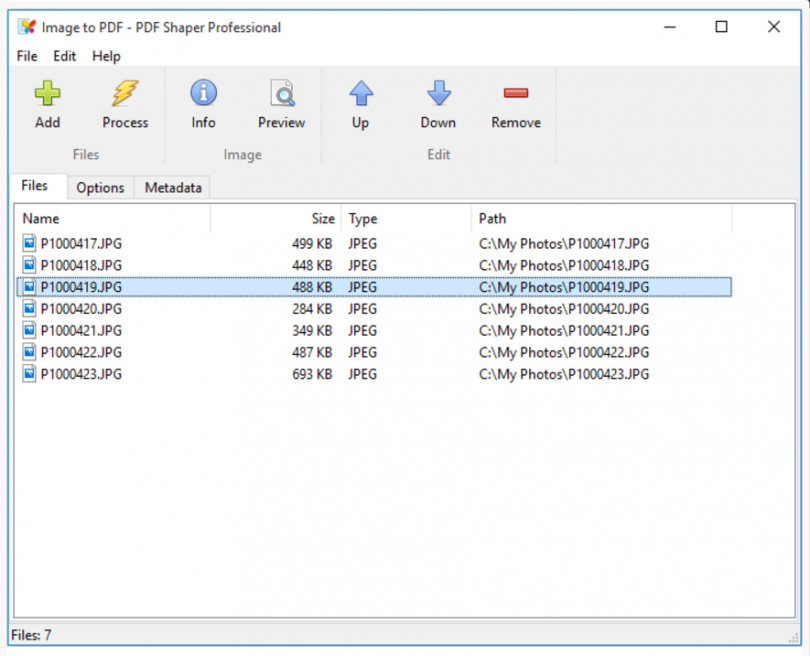The image size is (810, 656).
Task: Remove selected file with red minus icon
Action: click(516, 93)
